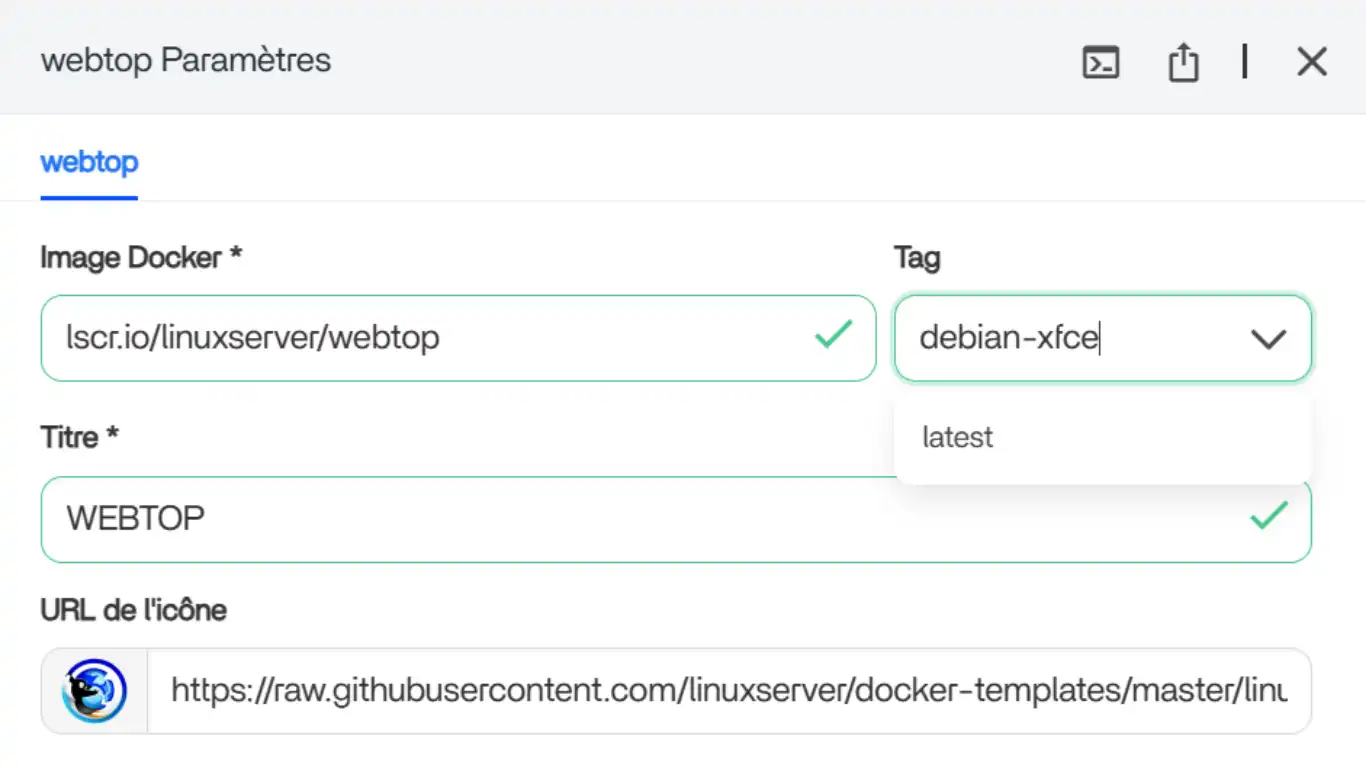The image size is (1366, 768).
Task: Click green checkmark in Titre field
Action: [x=1268, y=516]
